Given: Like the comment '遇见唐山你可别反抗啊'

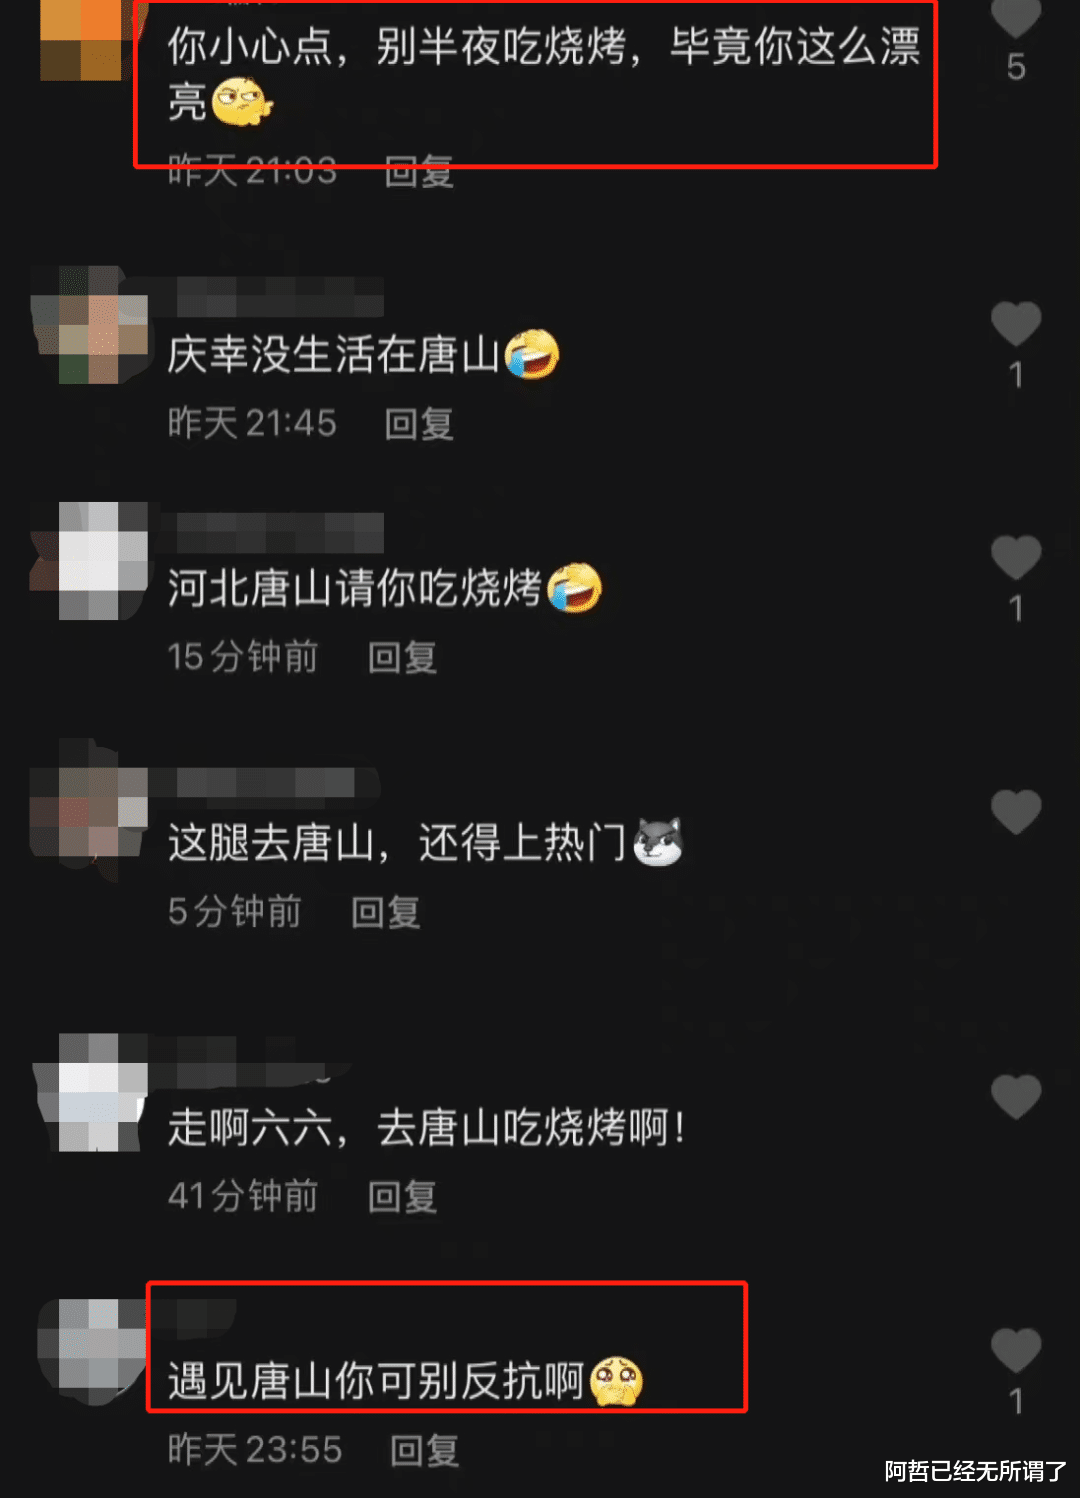Looking at the screenshot, I should click(x=1016, y=1350).
